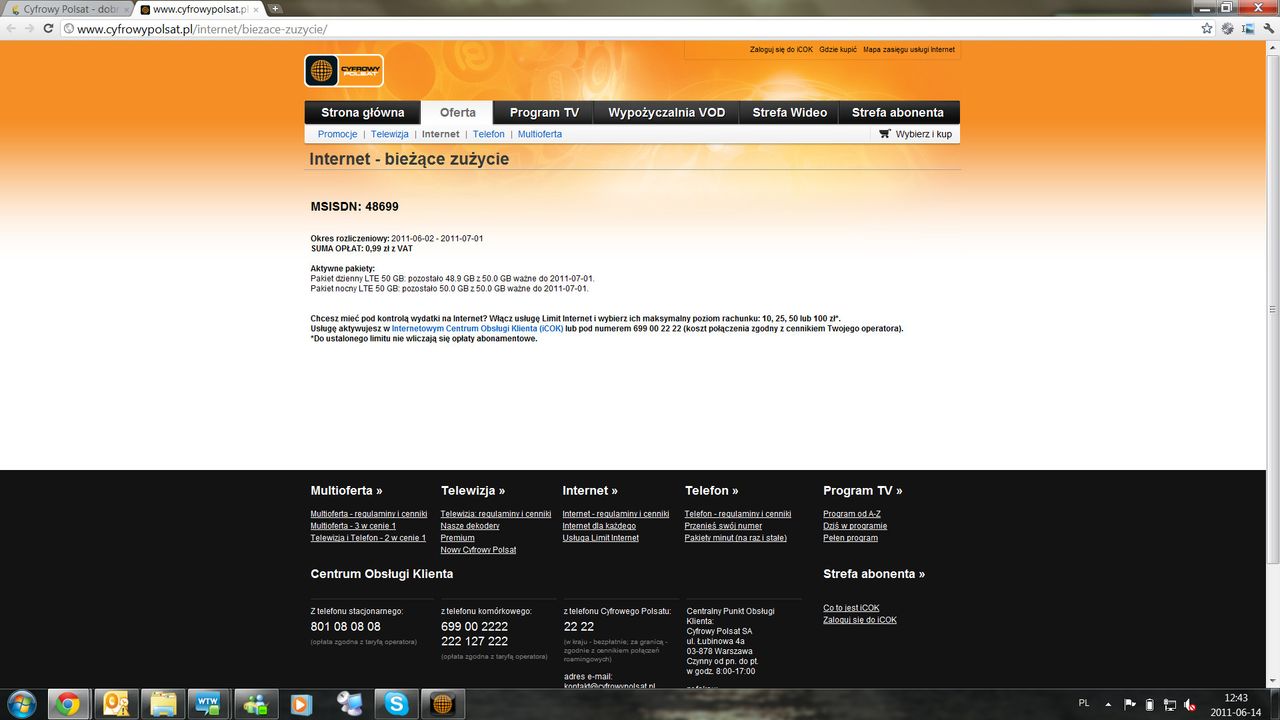Open the Strefa Wideo menu item
This screenshot has width=1280, height=720.
(x=790, y=113)
